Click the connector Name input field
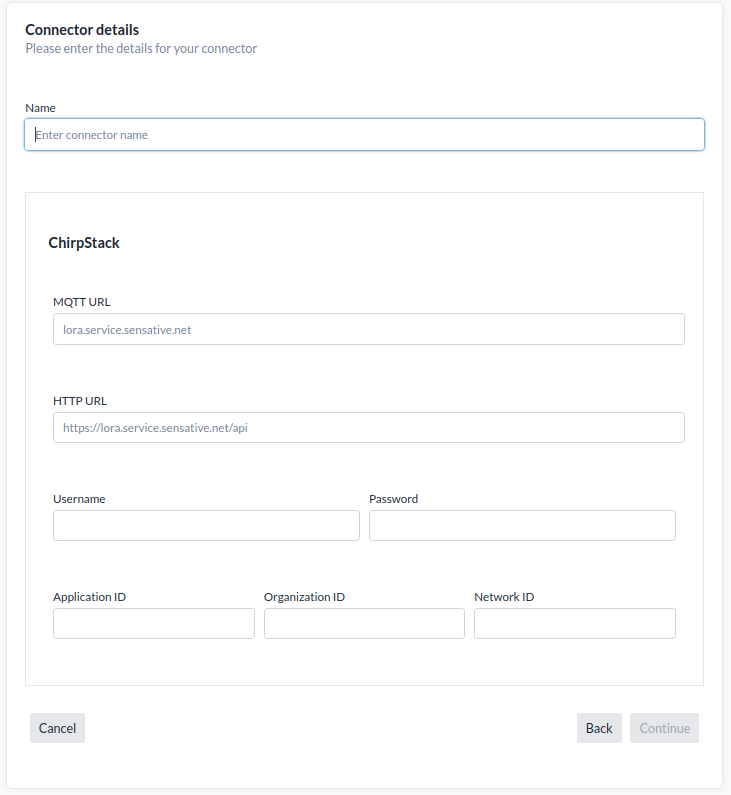The width and height of the screenshot is (731, 795). pyautogui.click(x=364, y=135)
